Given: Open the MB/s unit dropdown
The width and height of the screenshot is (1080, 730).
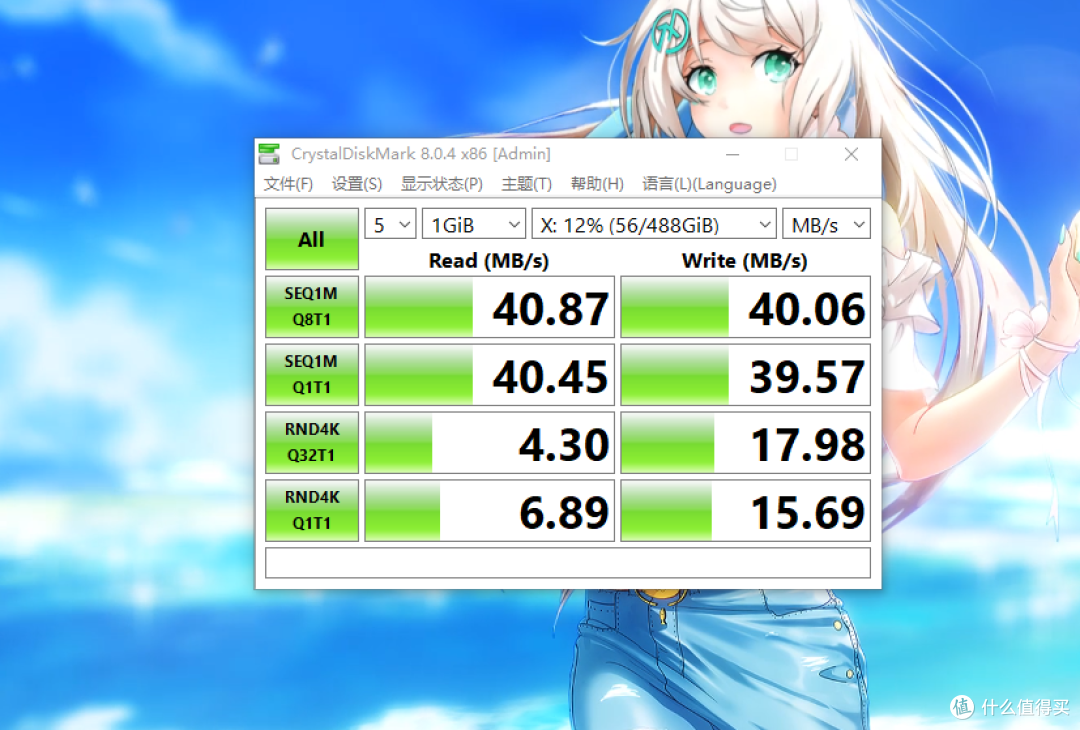Looking at the screenshot, I should point(827,225).
